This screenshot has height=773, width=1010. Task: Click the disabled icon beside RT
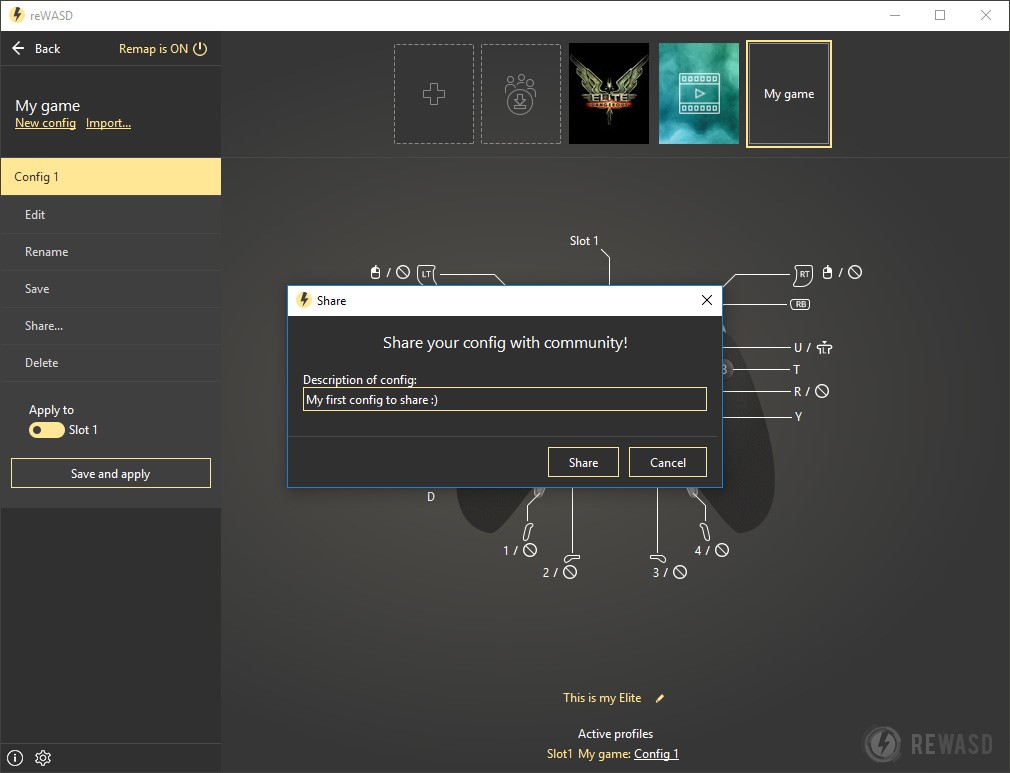(855, 272)
